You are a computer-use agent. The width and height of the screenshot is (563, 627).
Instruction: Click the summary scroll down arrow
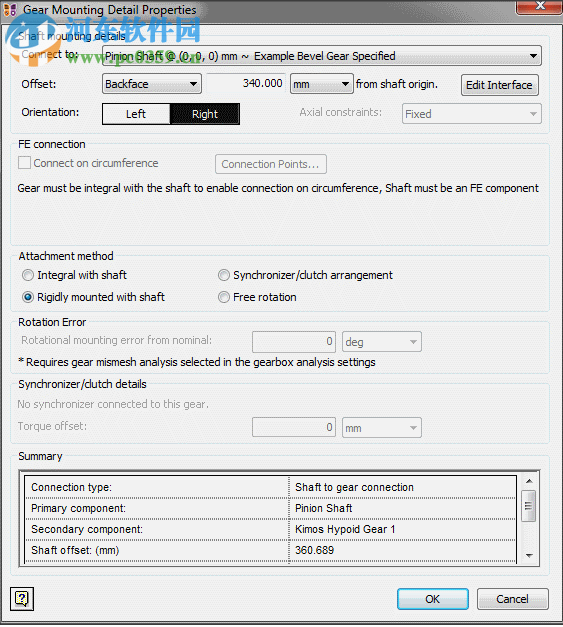pyautogui.click(x=529, y=556)
